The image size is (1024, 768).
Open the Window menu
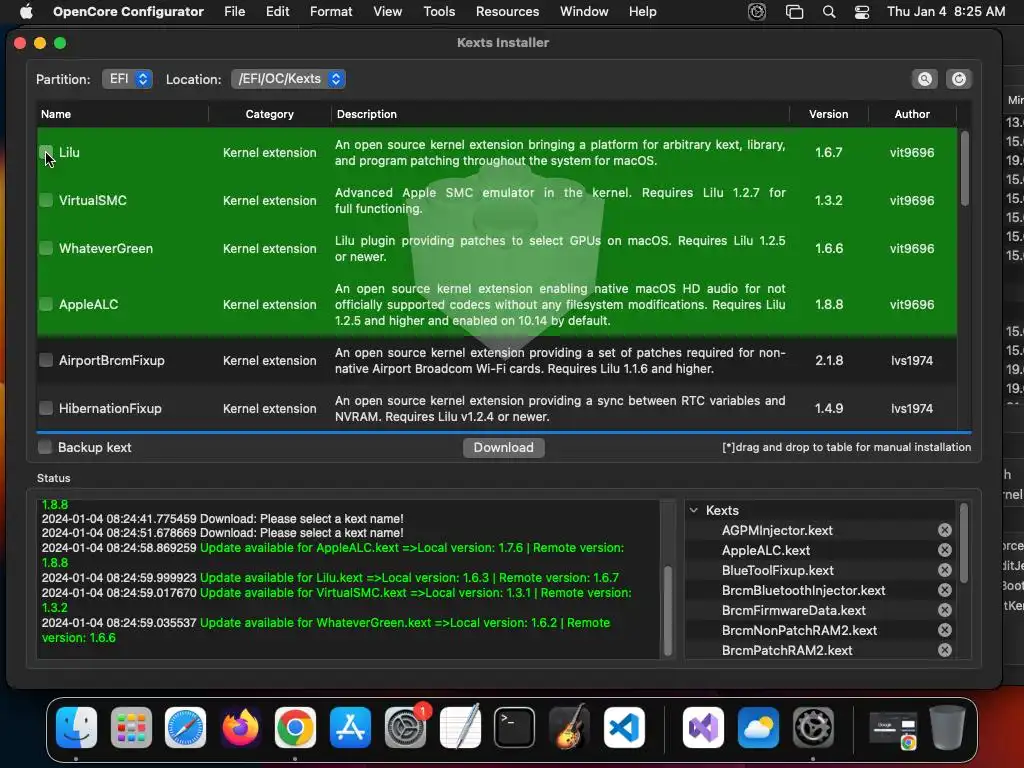coord(584,12)
